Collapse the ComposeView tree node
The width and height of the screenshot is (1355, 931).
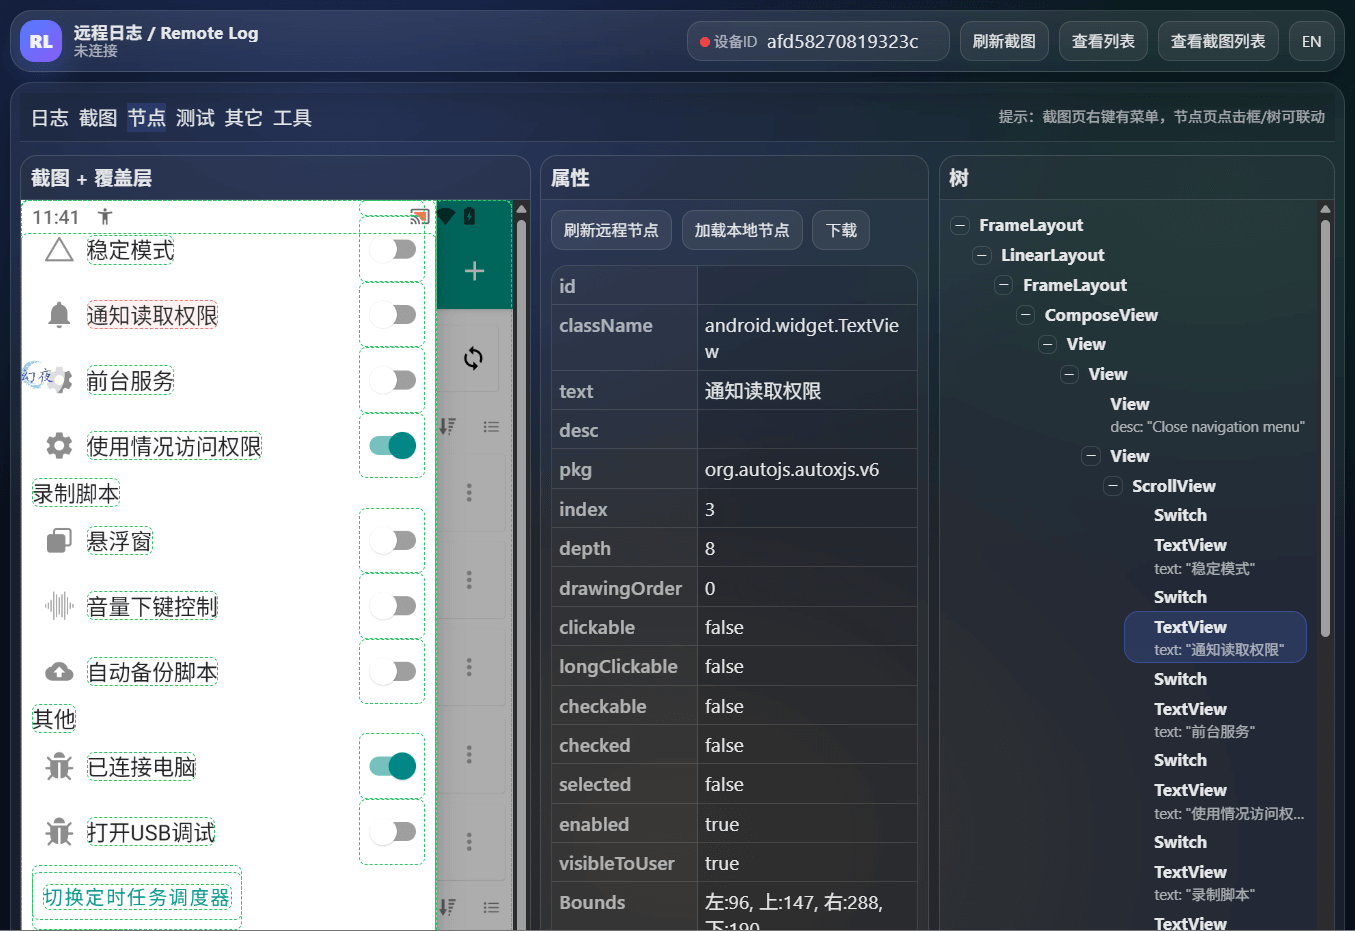point(1026,315)
